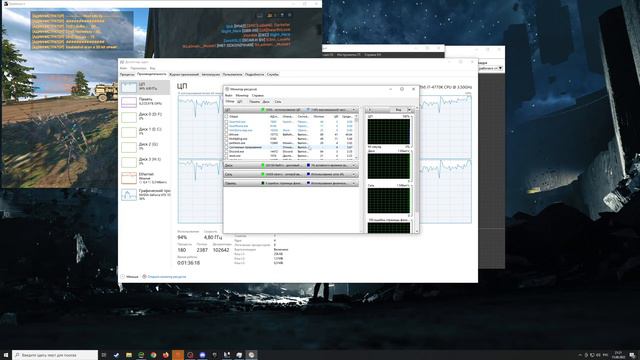This screenshot has height=360, width=640.
Task: Switch to Пользователи tab
Action: point(232,74)
